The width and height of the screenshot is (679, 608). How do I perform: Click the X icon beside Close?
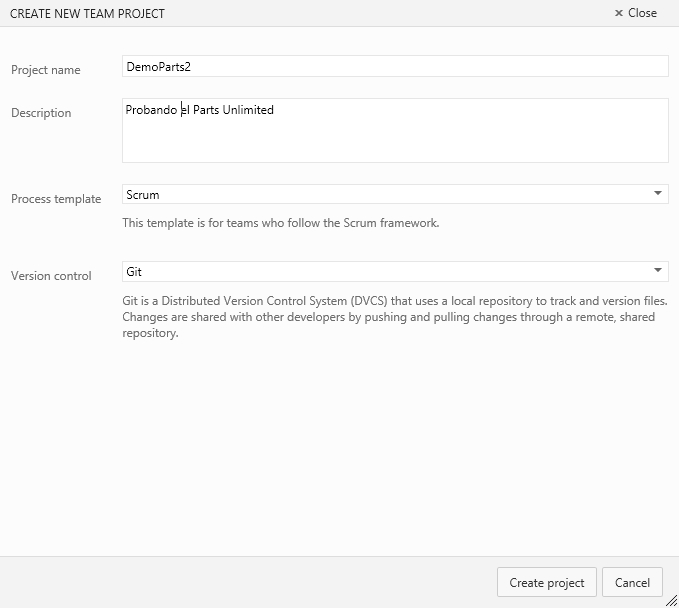(619, 13)
